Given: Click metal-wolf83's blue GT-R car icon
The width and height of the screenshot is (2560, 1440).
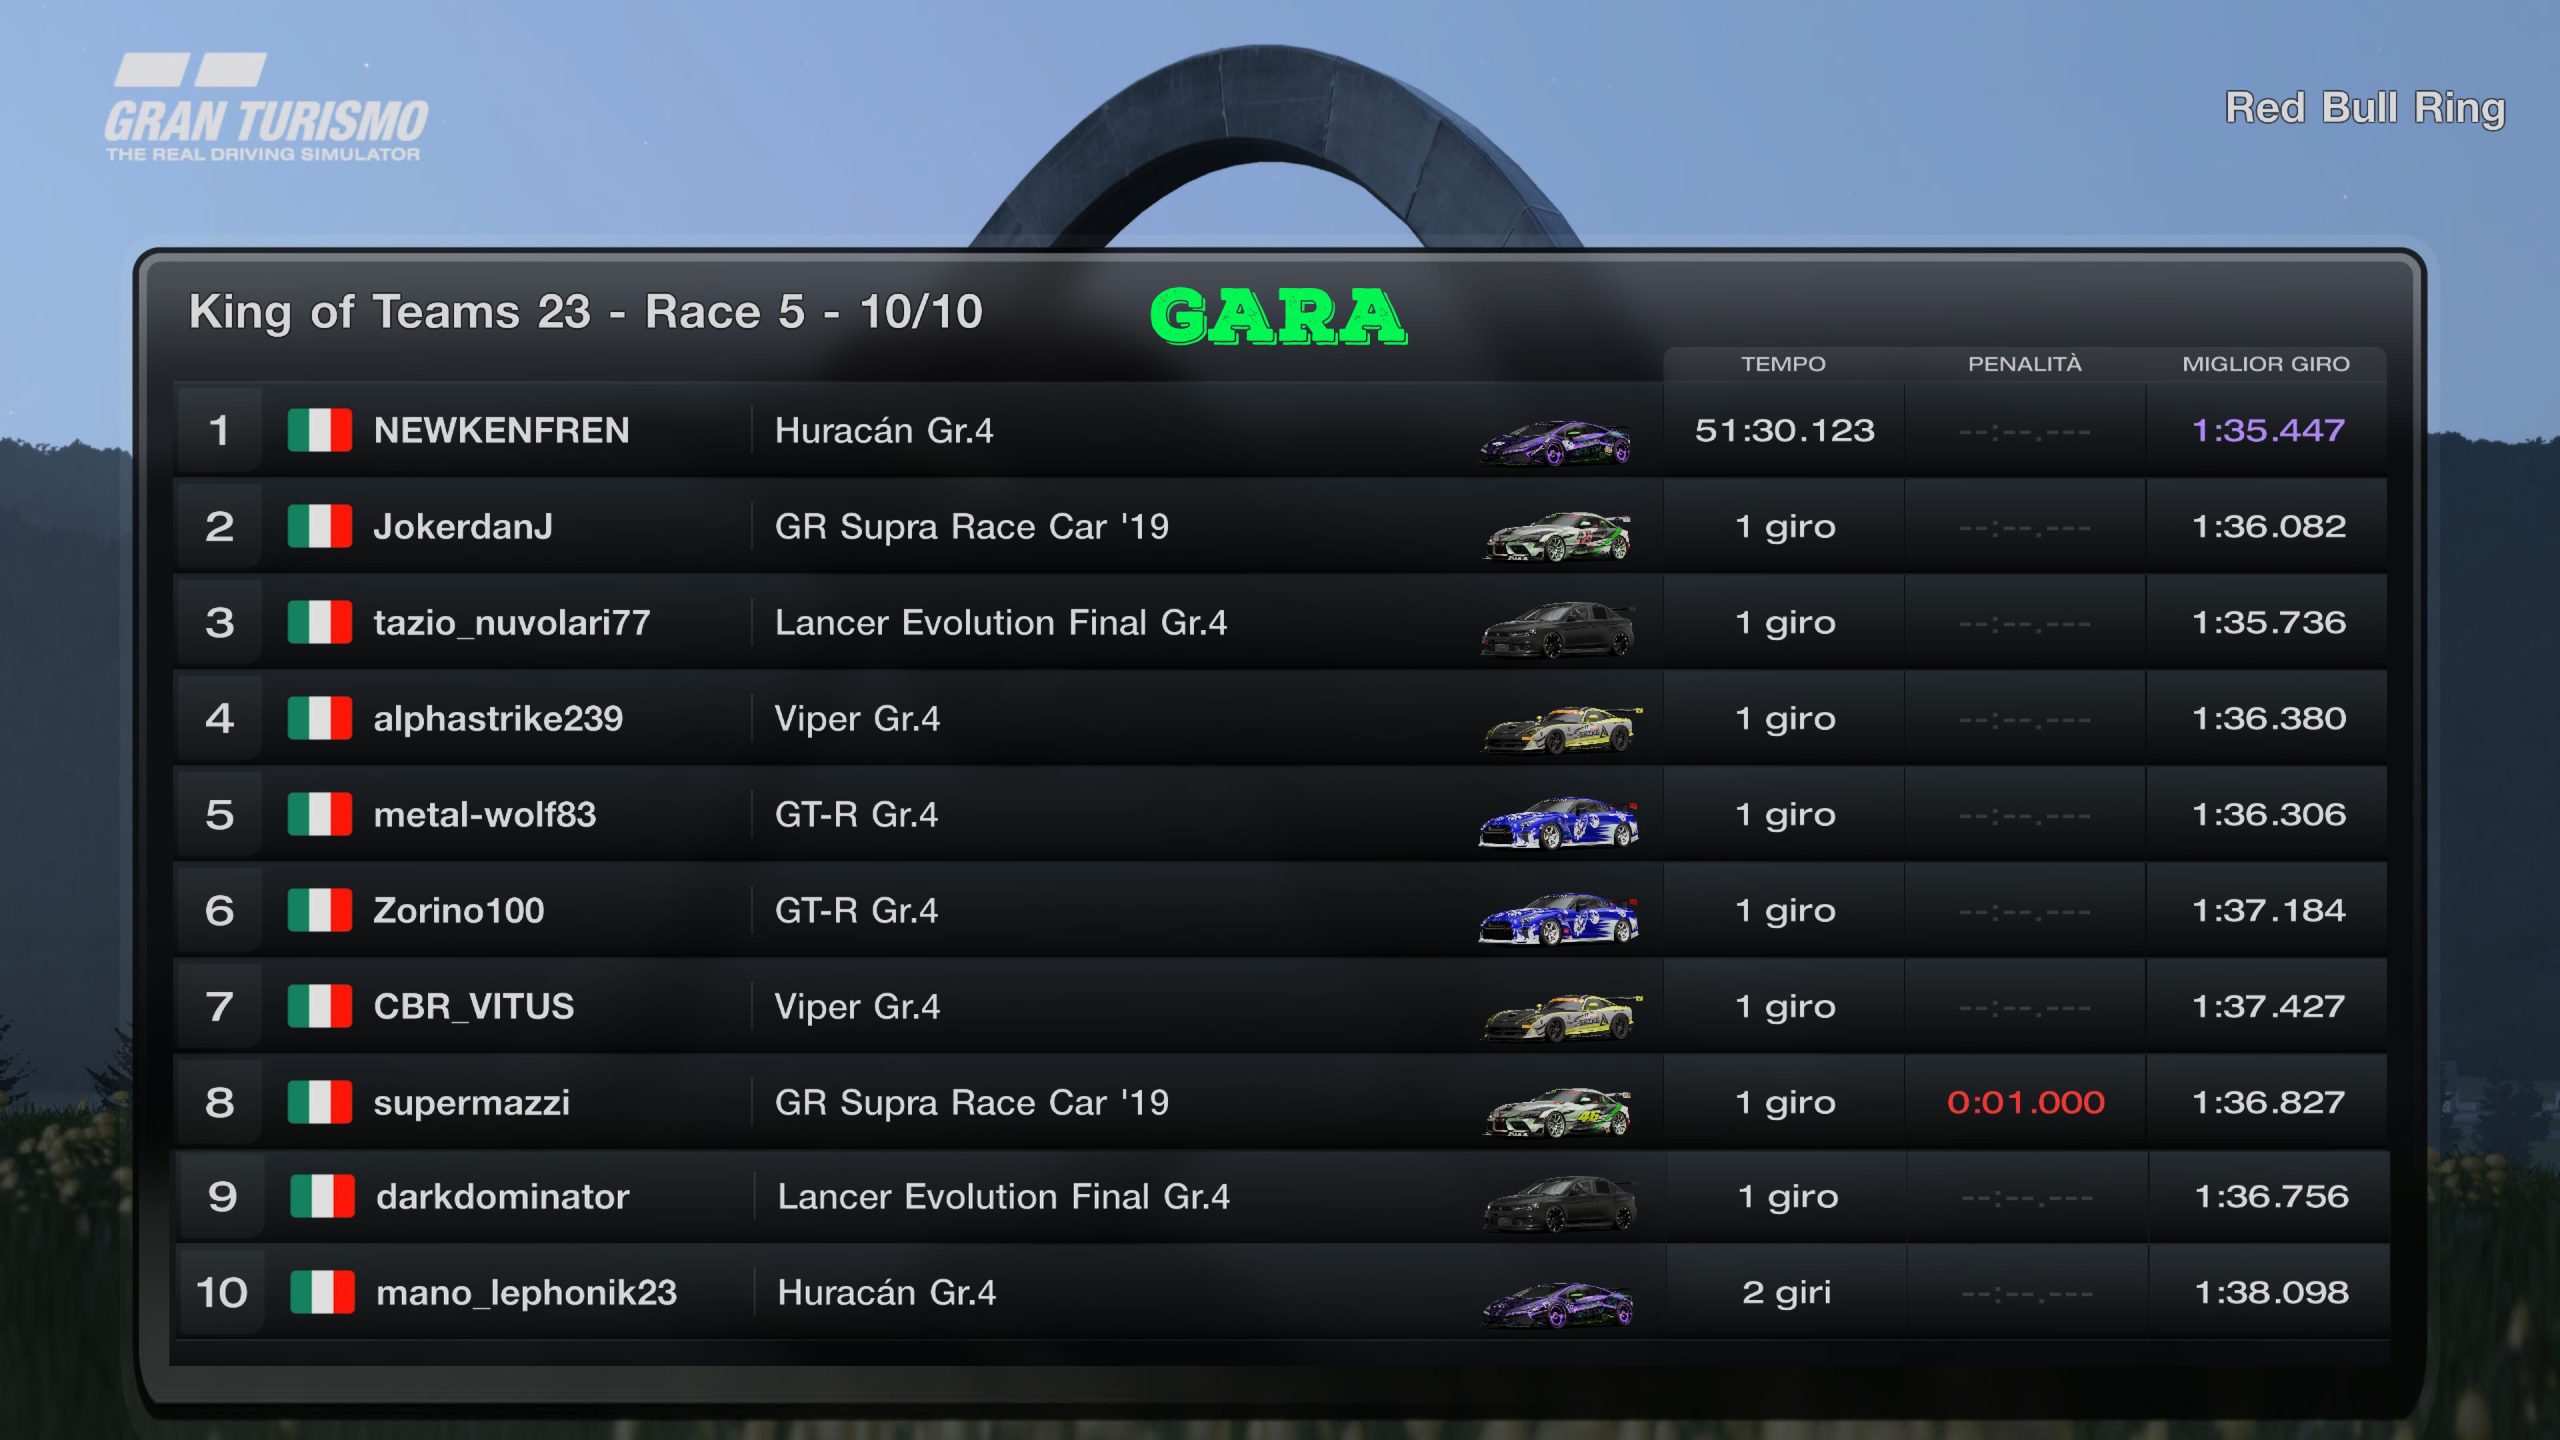Looking at the screenshot, I should click(1558, 822).
